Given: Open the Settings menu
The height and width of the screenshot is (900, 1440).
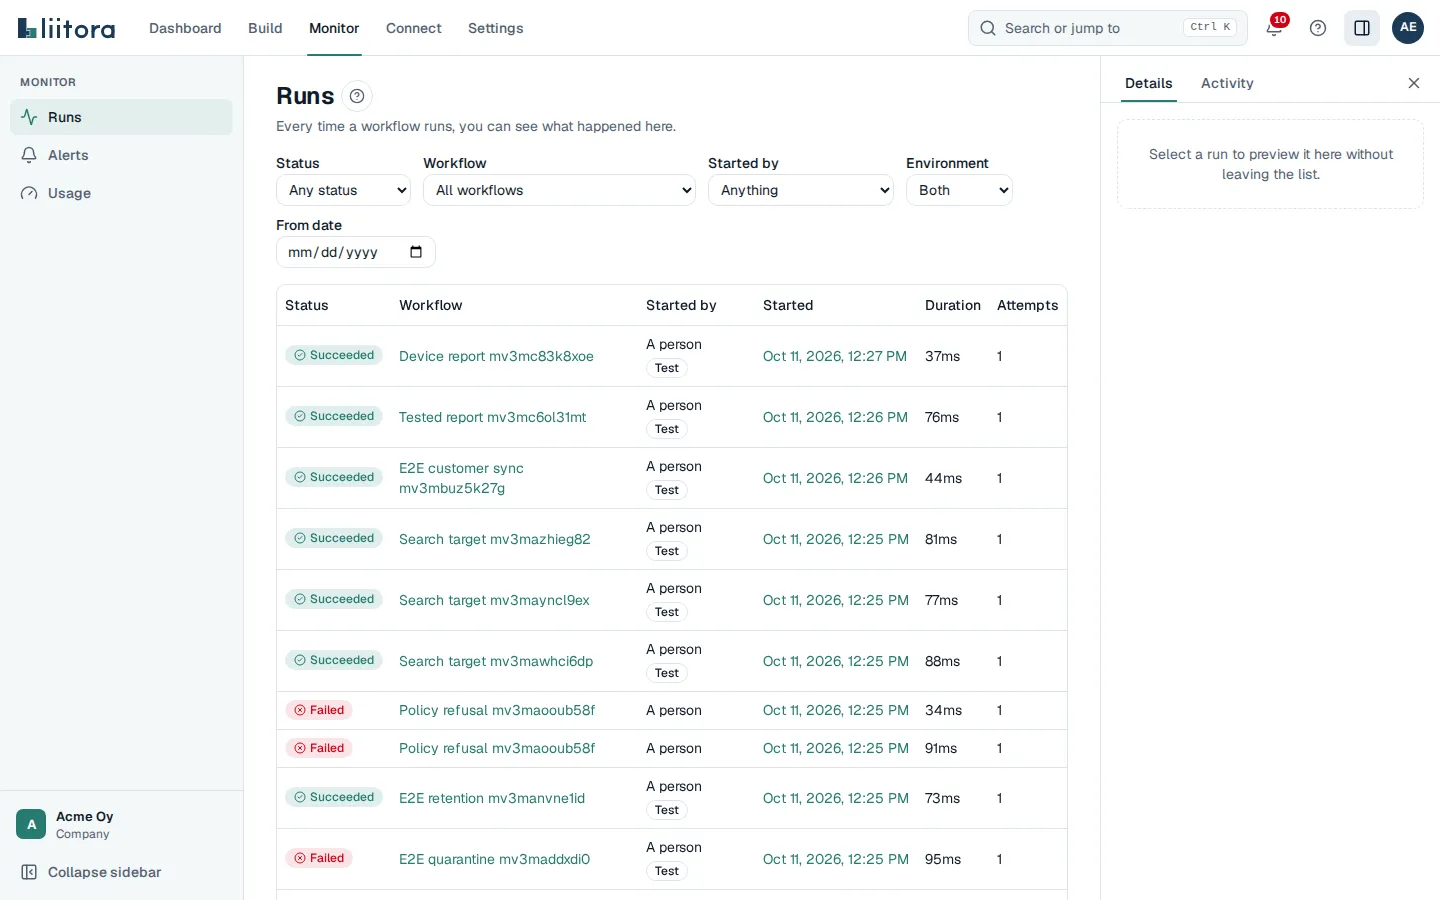Looking at the screenshot, I should 496,28.
